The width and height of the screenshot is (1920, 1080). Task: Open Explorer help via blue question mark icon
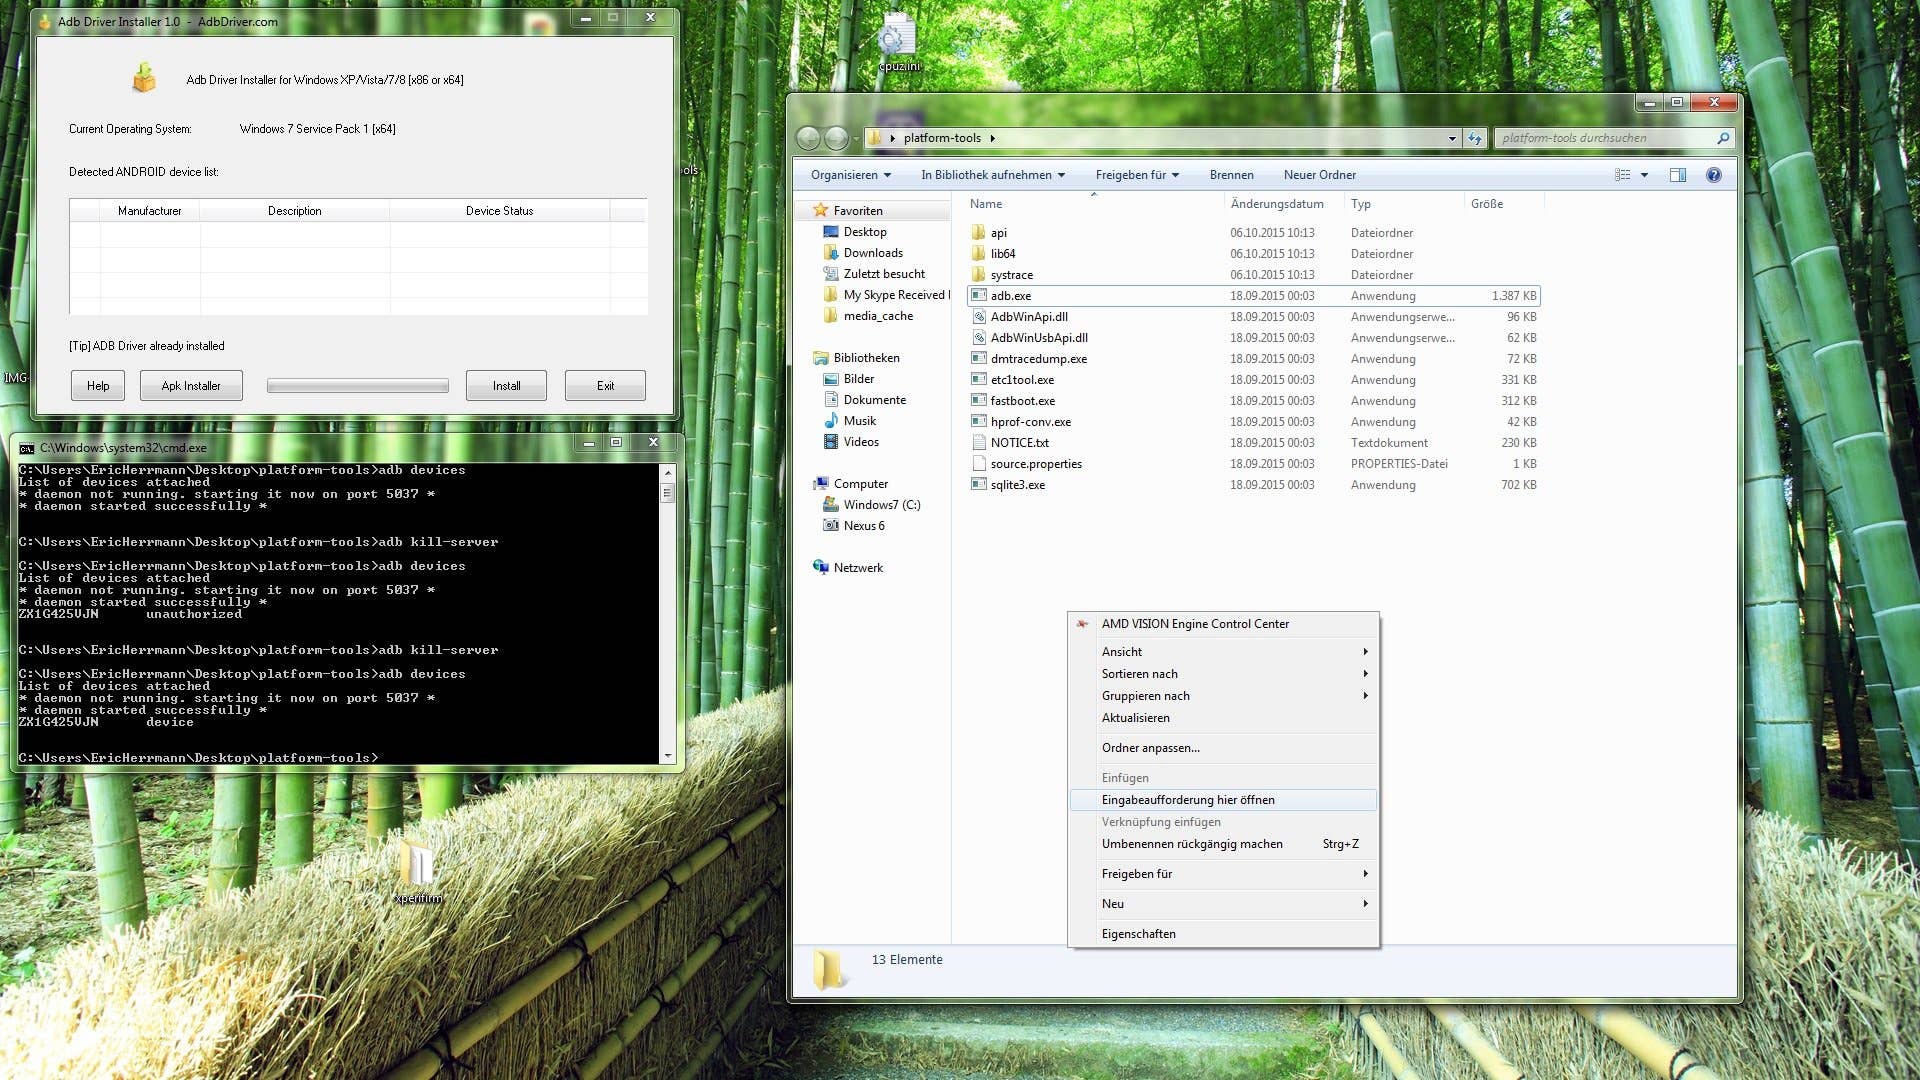pos(1714,175)
